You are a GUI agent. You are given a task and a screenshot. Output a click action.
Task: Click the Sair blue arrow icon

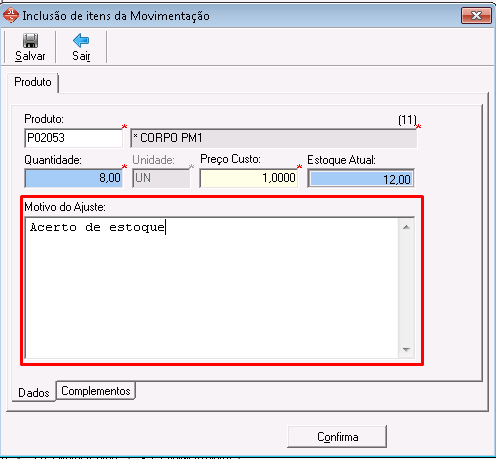click(x=81, y=41)
